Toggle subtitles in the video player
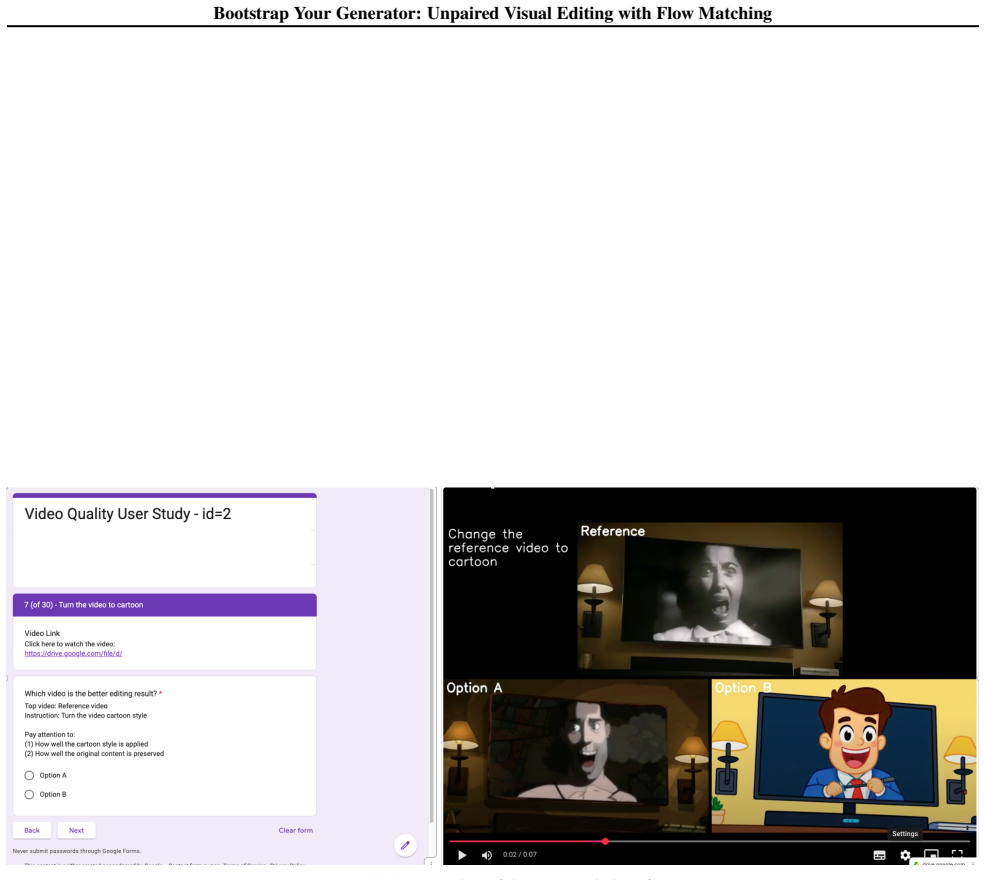 (x=879, y=855)
